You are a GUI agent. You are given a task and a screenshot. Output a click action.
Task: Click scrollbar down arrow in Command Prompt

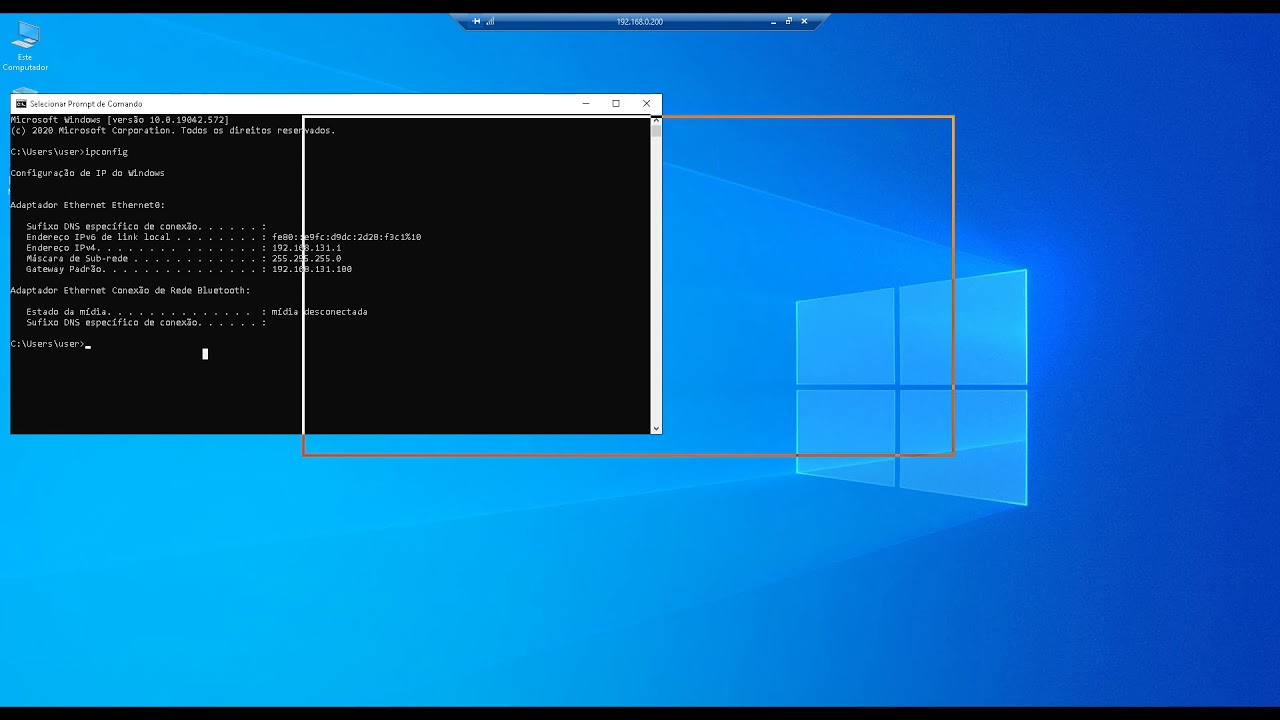656,428
